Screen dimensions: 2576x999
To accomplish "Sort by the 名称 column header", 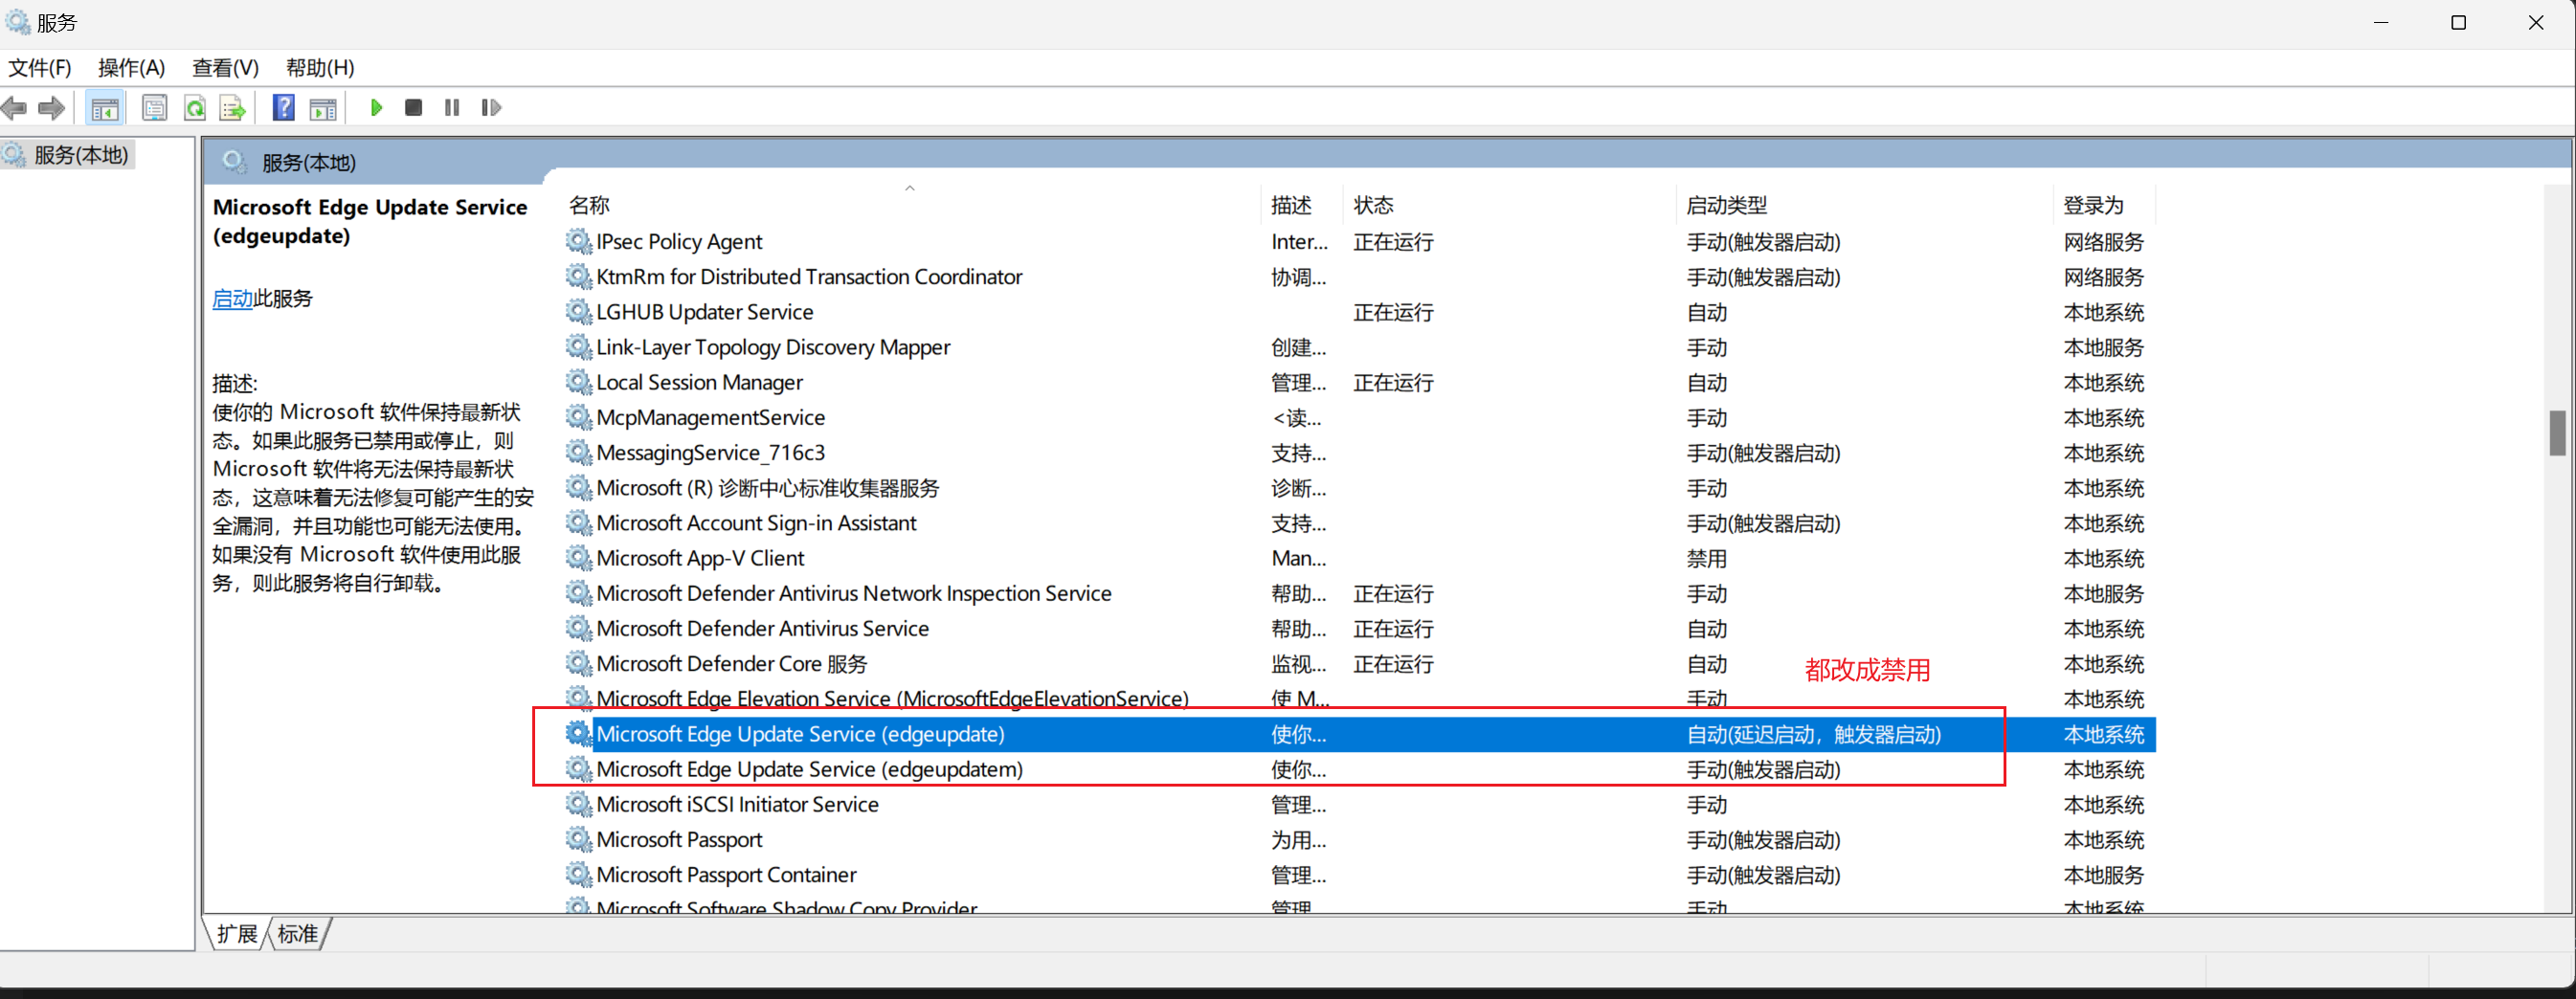I will click(x=909, y=205).
